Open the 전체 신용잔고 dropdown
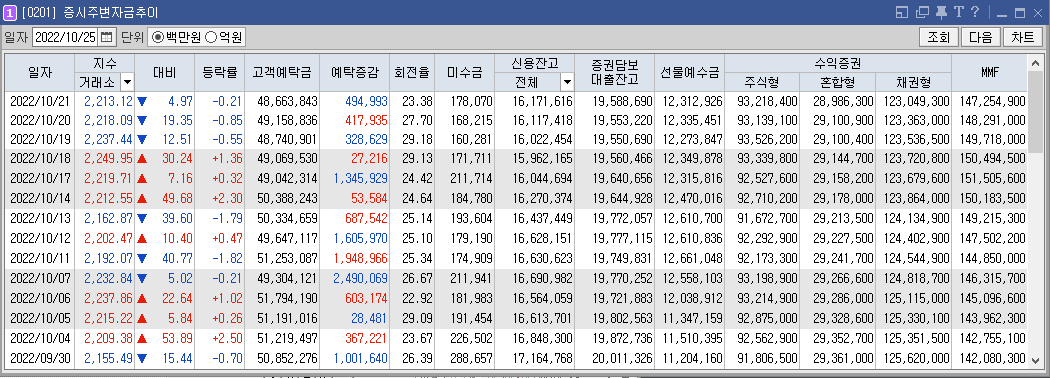Screen dimensions: 1050x378 [567, 82]
